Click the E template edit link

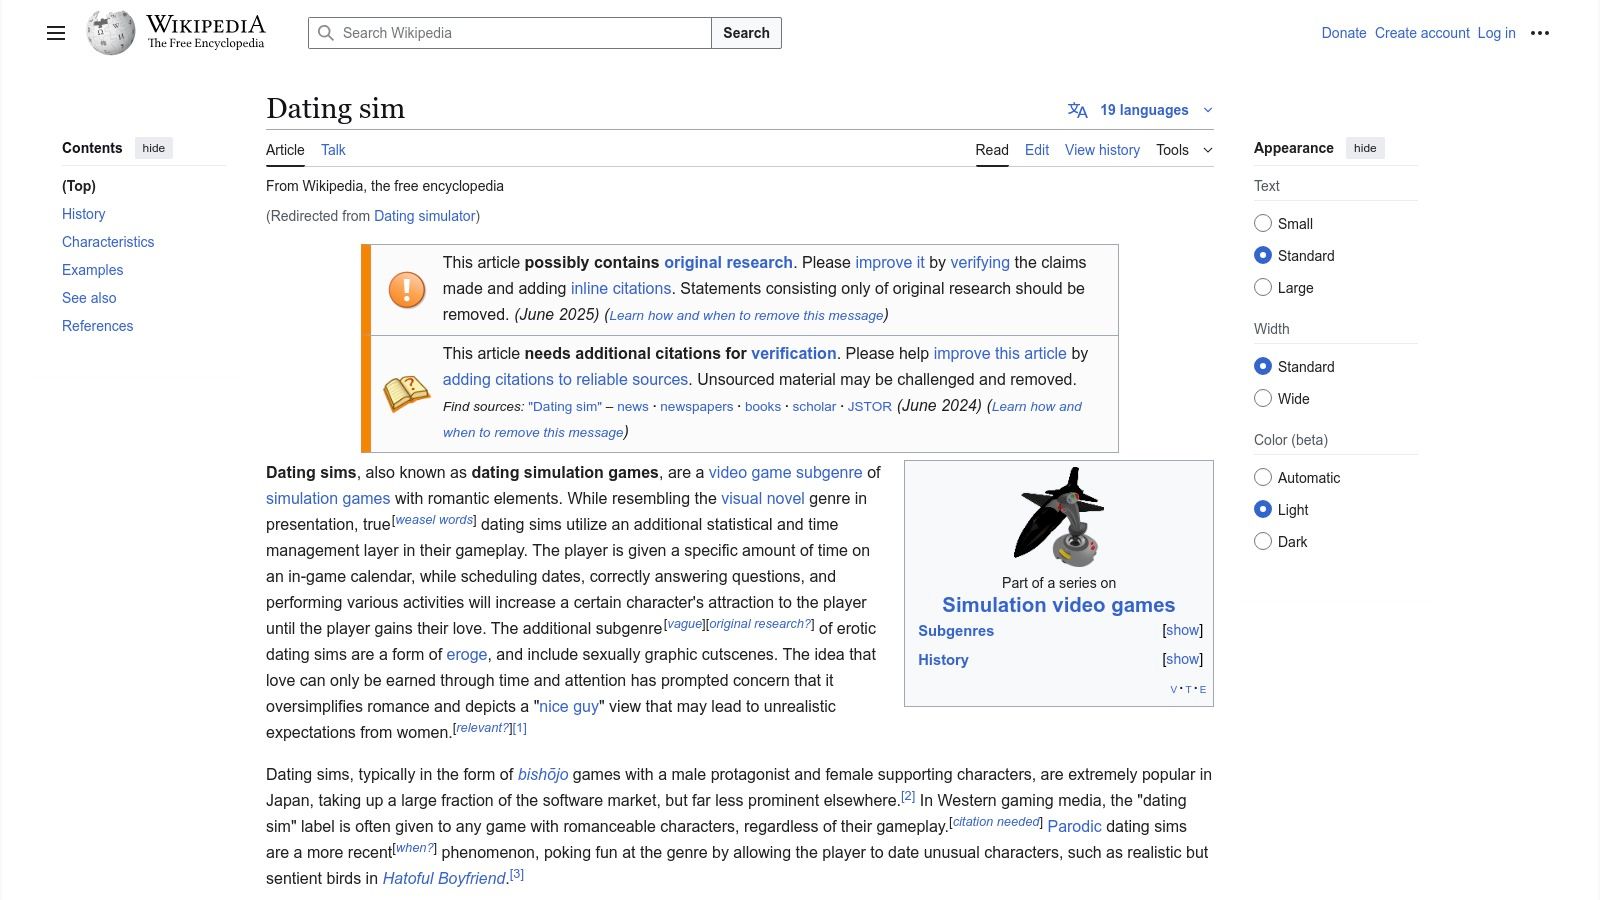point(1203,689)
